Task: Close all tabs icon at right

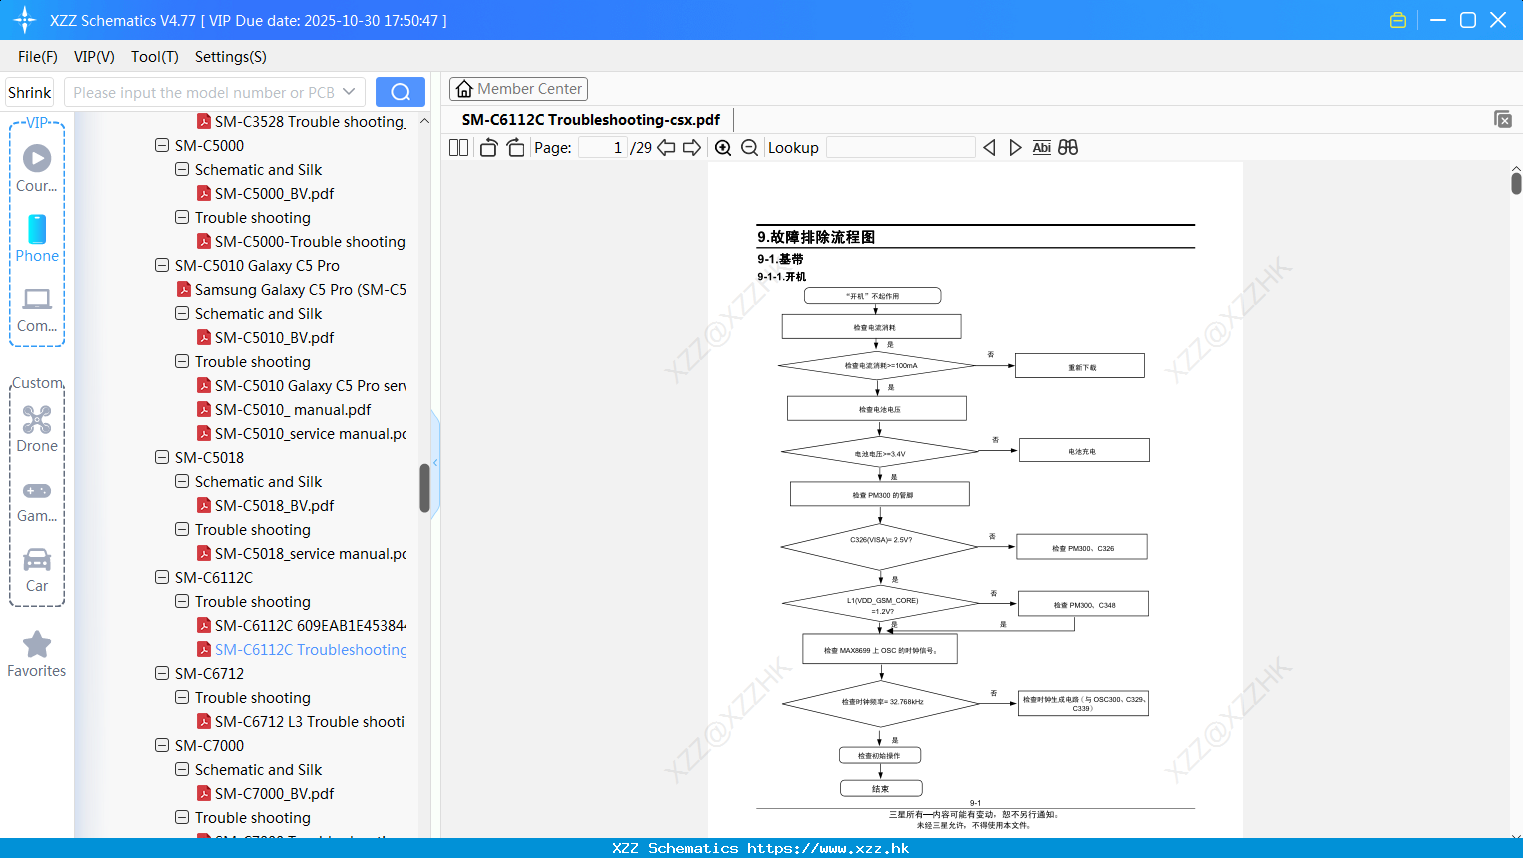Action: (1503, 119)
